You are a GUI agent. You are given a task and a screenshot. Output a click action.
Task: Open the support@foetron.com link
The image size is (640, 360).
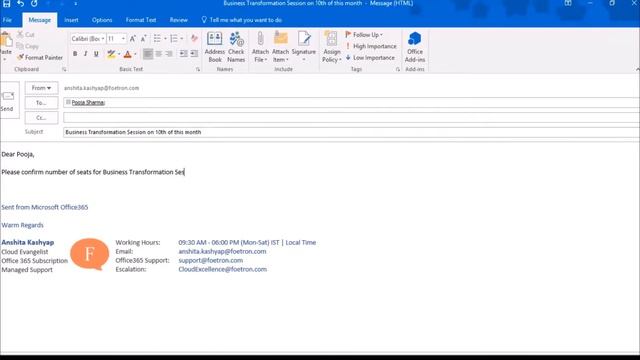211,260
